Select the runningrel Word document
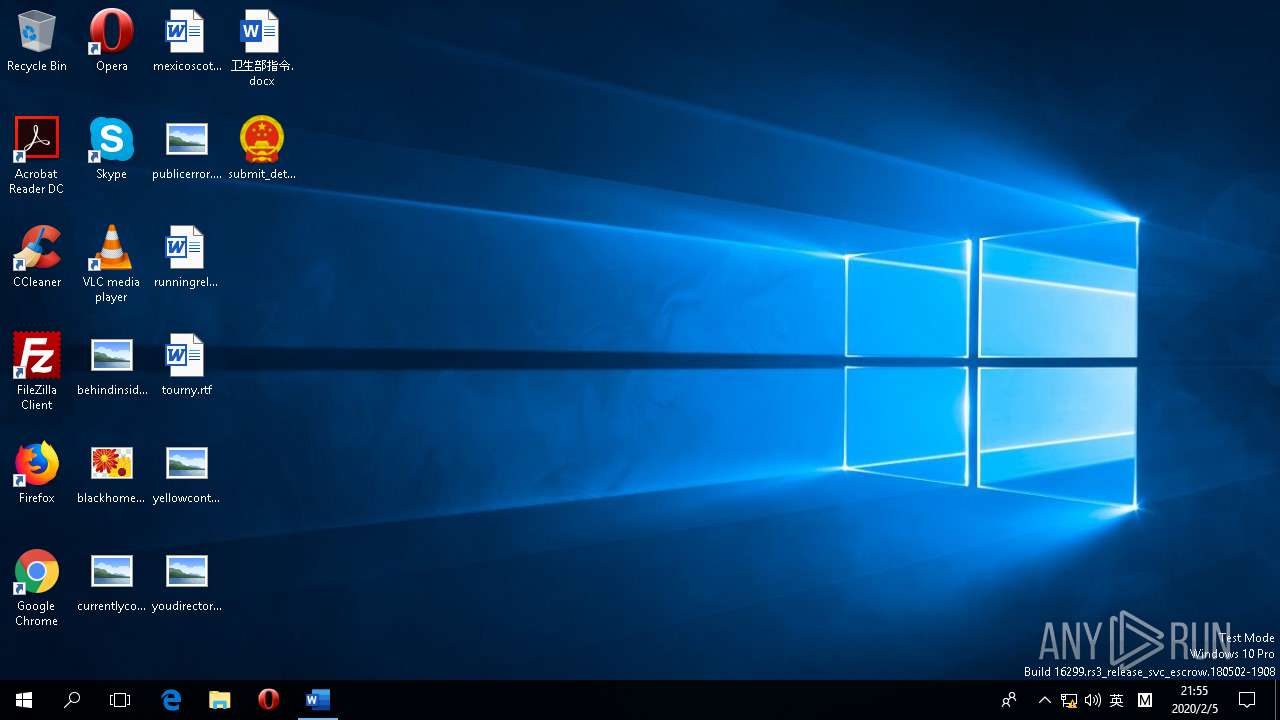The width and height of the screenshot is (1280, 720). (186, 257)
